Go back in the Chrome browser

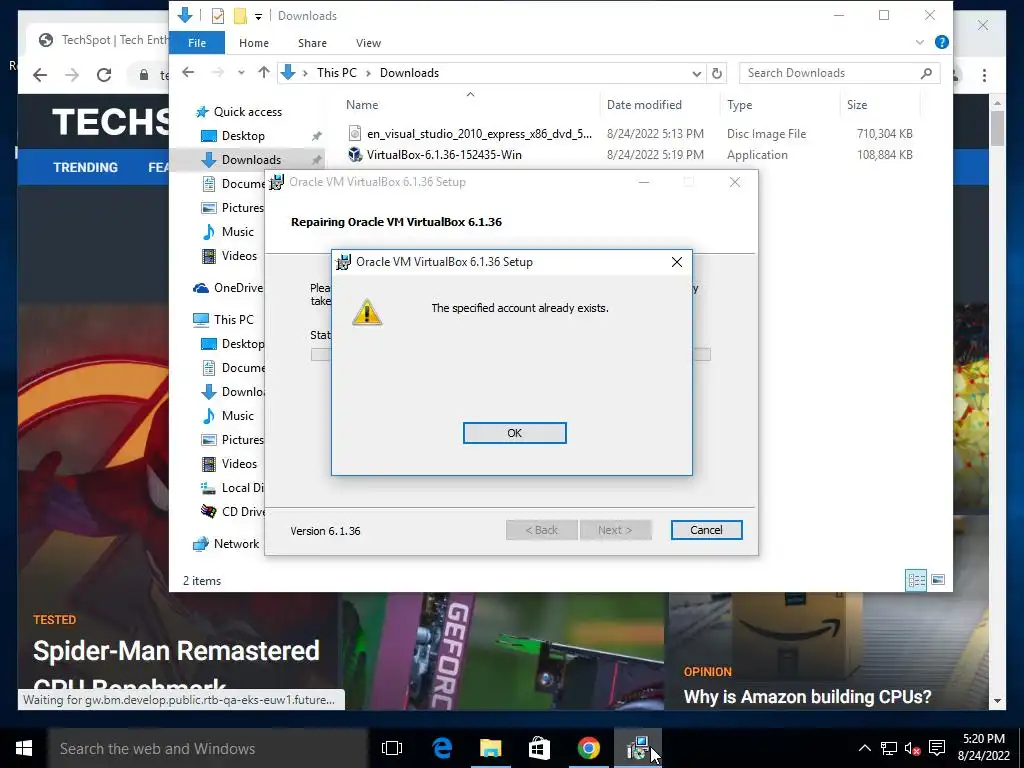40,75
